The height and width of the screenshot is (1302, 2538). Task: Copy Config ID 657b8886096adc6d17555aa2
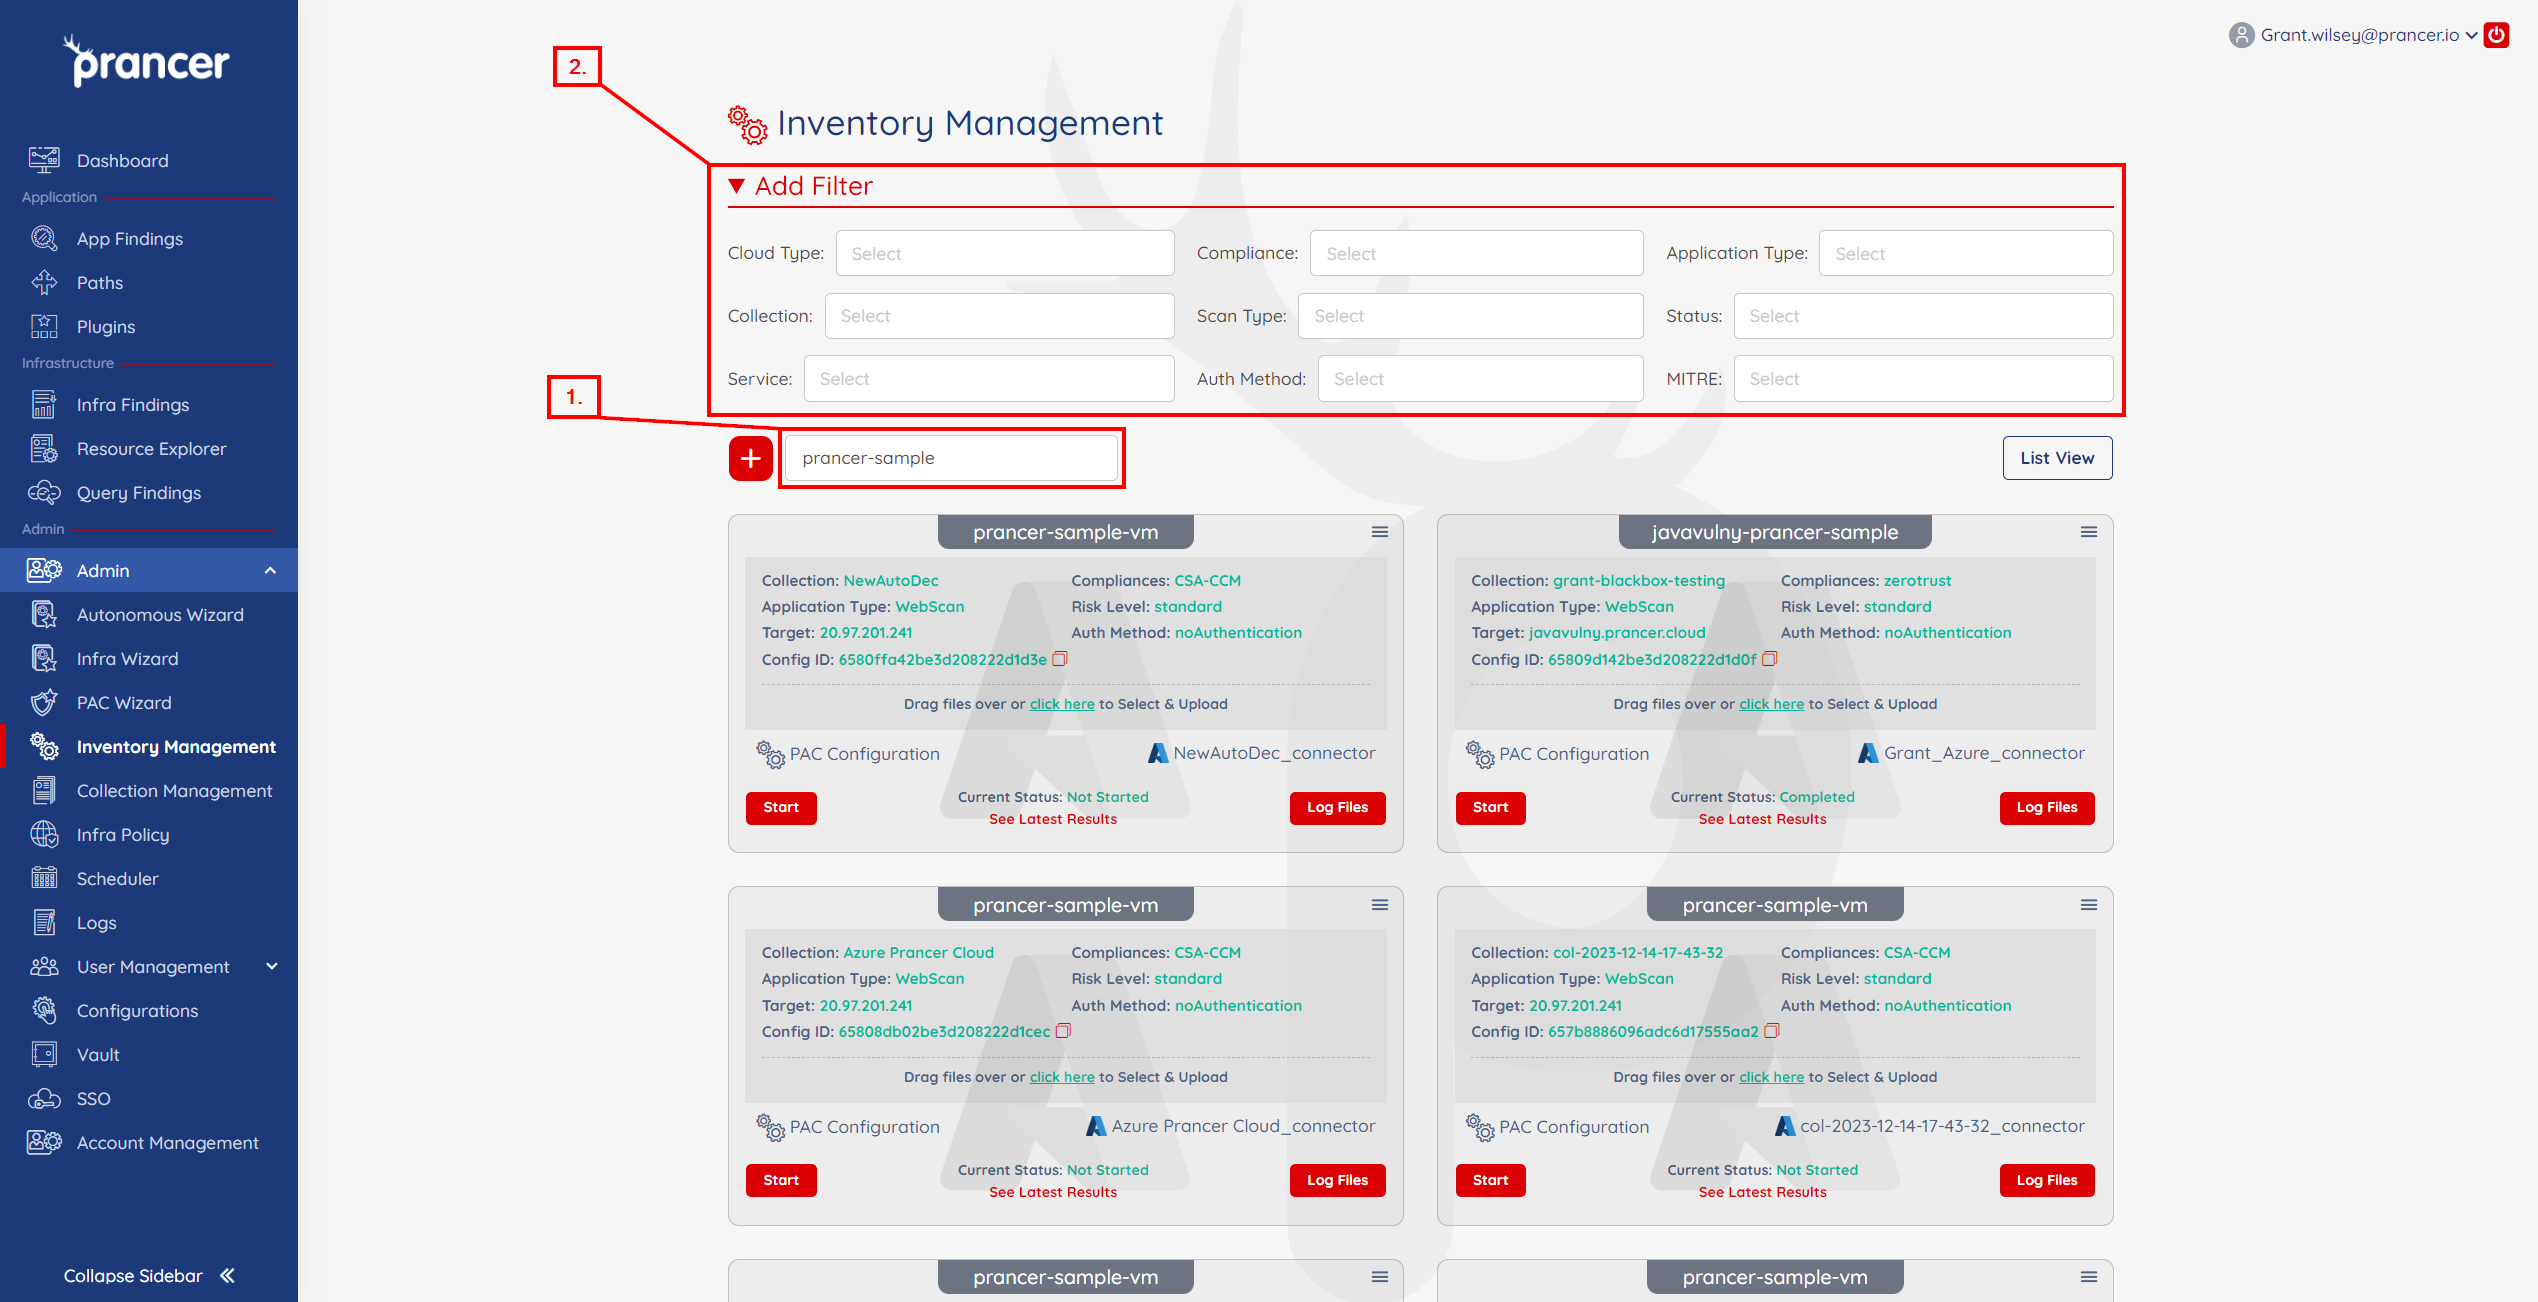coord(1771,1031)
